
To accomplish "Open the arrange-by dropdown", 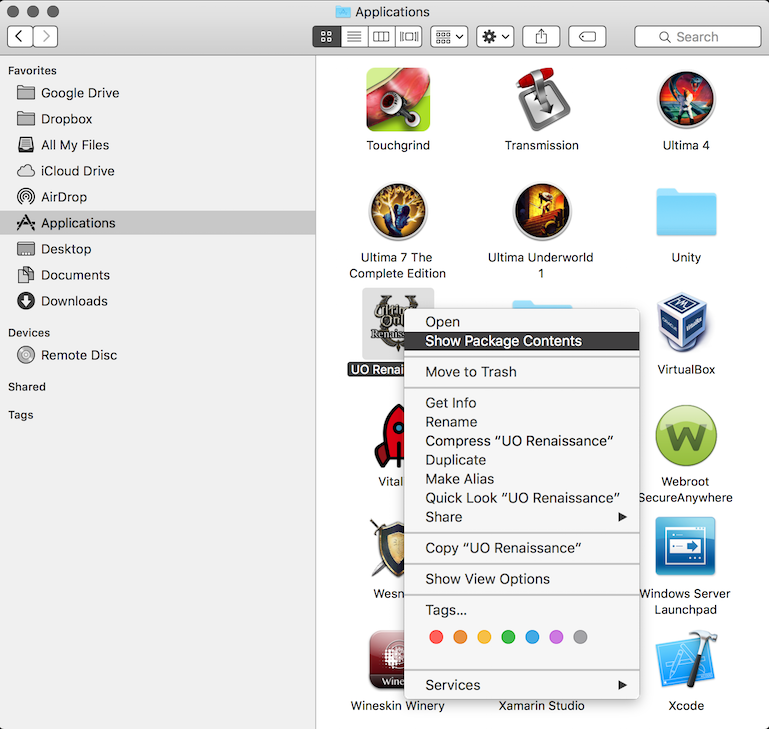I will tap(449, 37).
